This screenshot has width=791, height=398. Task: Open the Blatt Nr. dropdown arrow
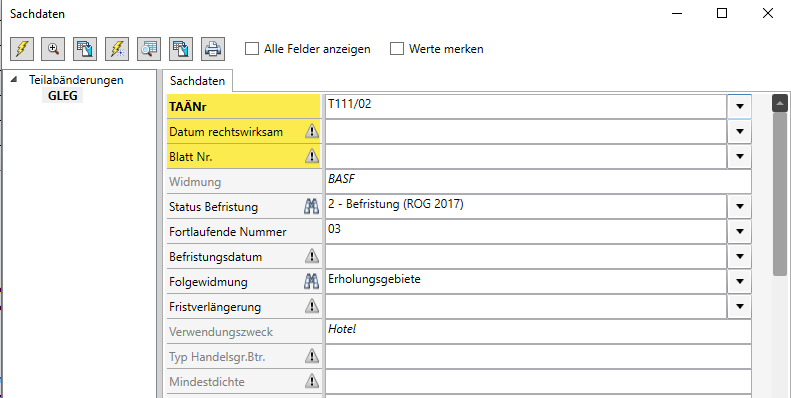(x=740, y=156)
